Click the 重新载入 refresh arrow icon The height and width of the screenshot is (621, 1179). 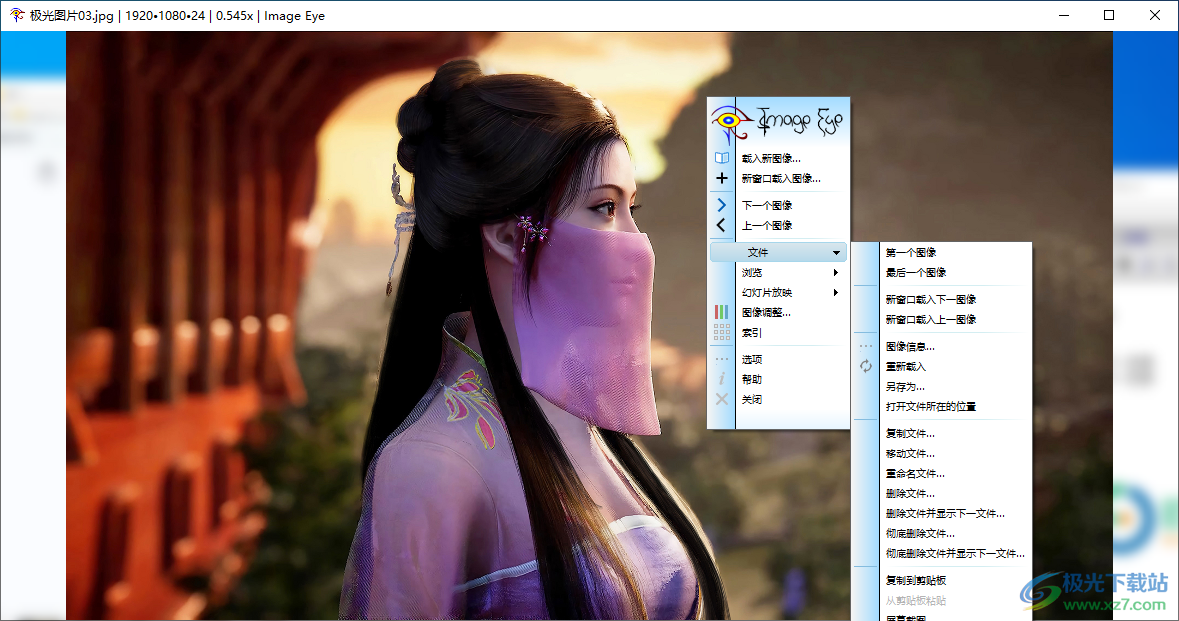click(x=866, y=367)
